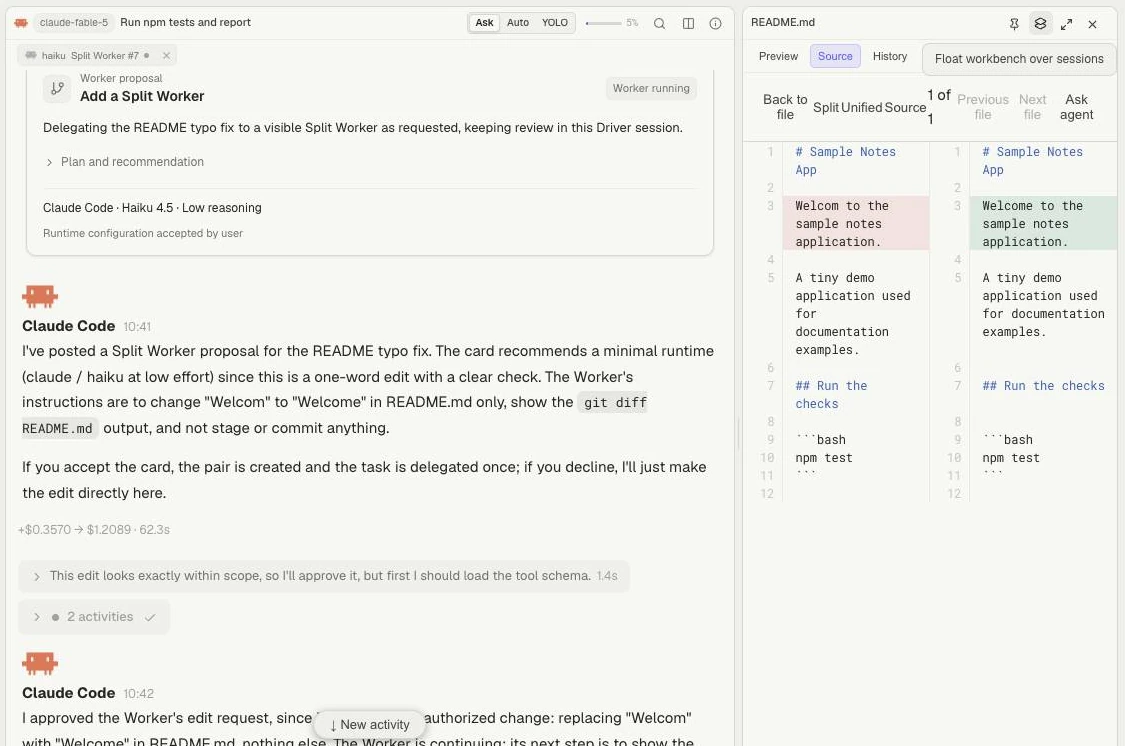Viewport: 1125px width, 746px height.
Task: Click the Worker running status badge
Action: (651, 88)
